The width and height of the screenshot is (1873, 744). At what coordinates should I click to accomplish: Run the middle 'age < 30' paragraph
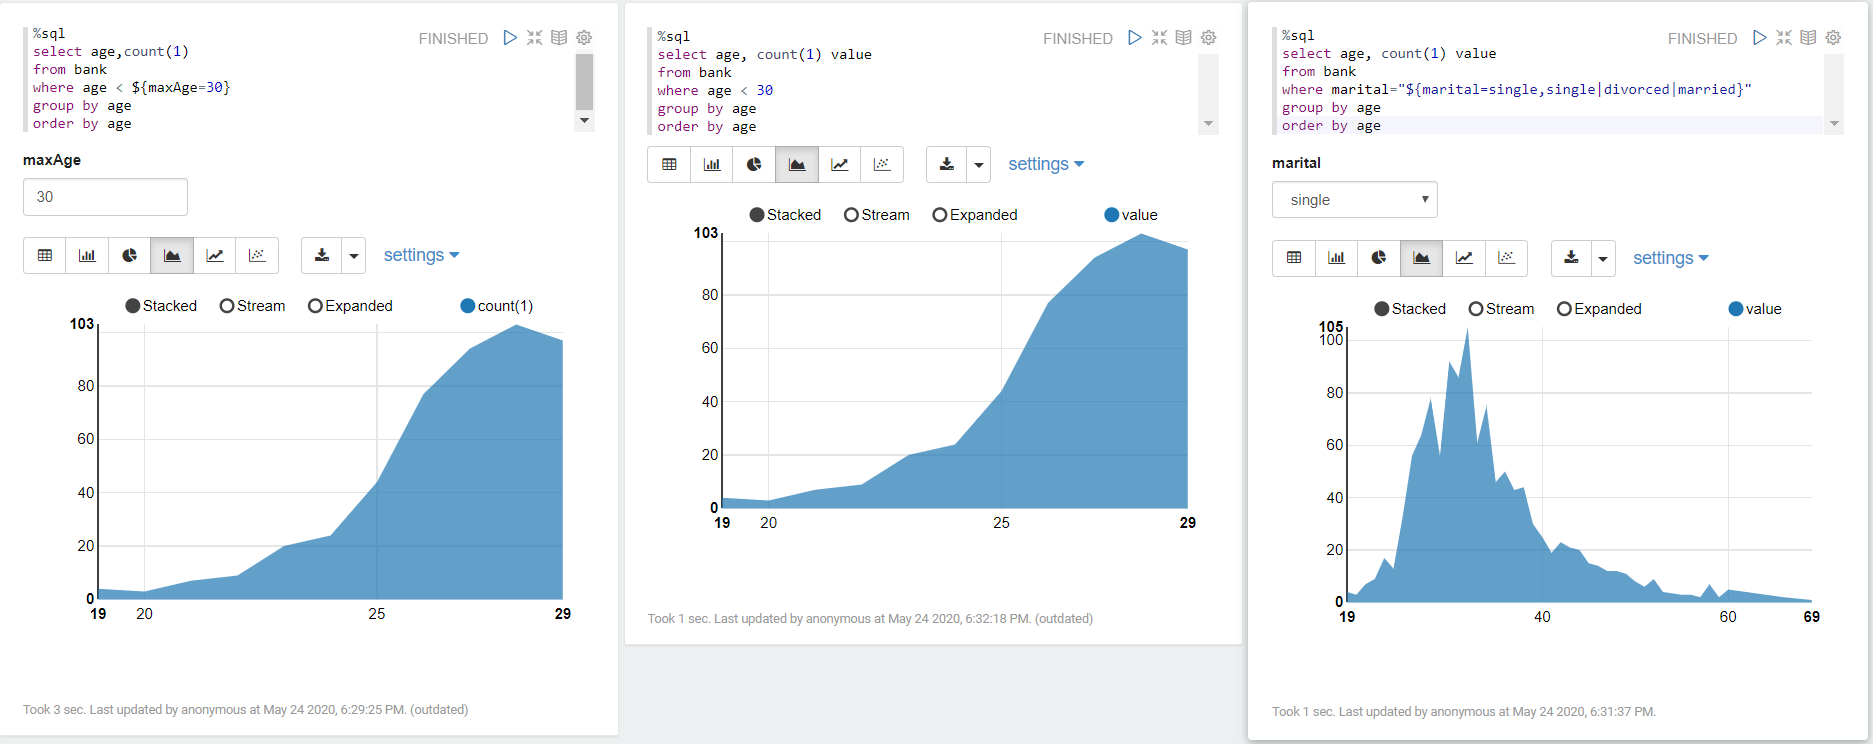1135,38
